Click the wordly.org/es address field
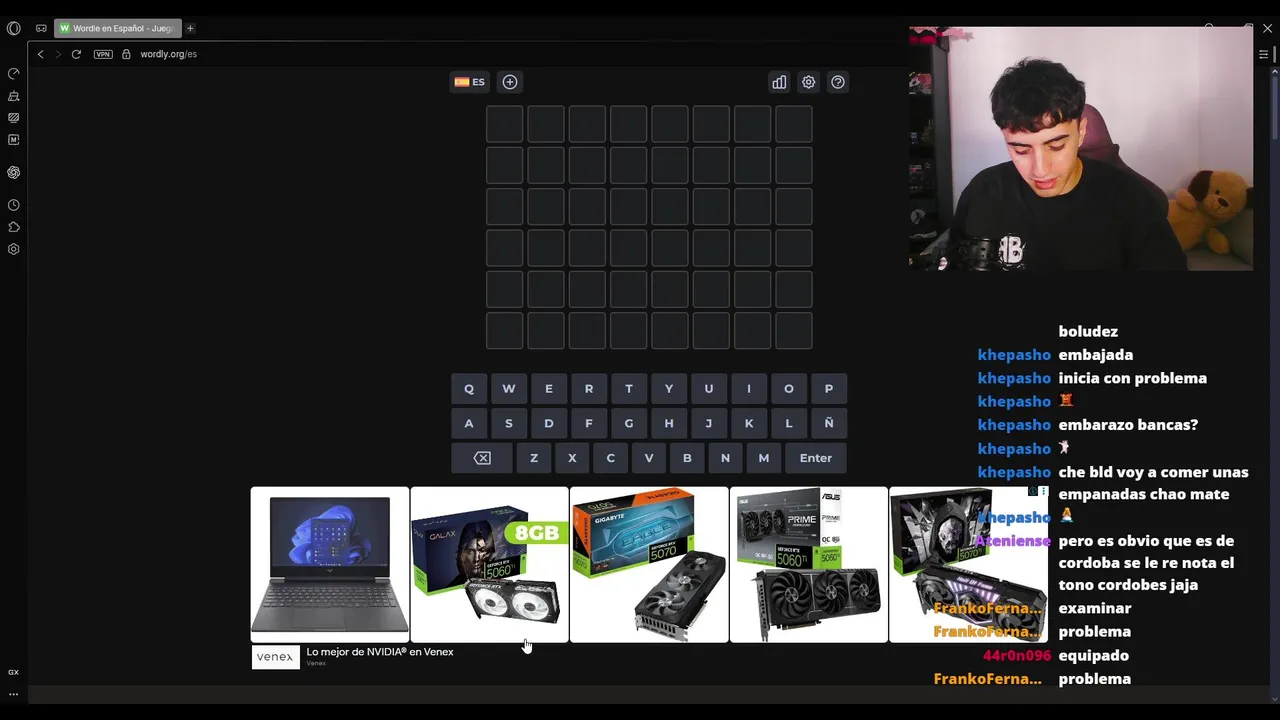The image size is (1280, 720). (x=169, y=54)
